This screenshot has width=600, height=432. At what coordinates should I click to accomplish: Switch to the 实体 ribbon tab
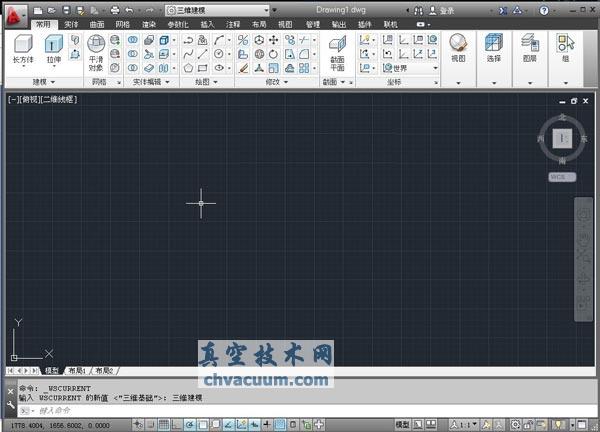[71, 23]
